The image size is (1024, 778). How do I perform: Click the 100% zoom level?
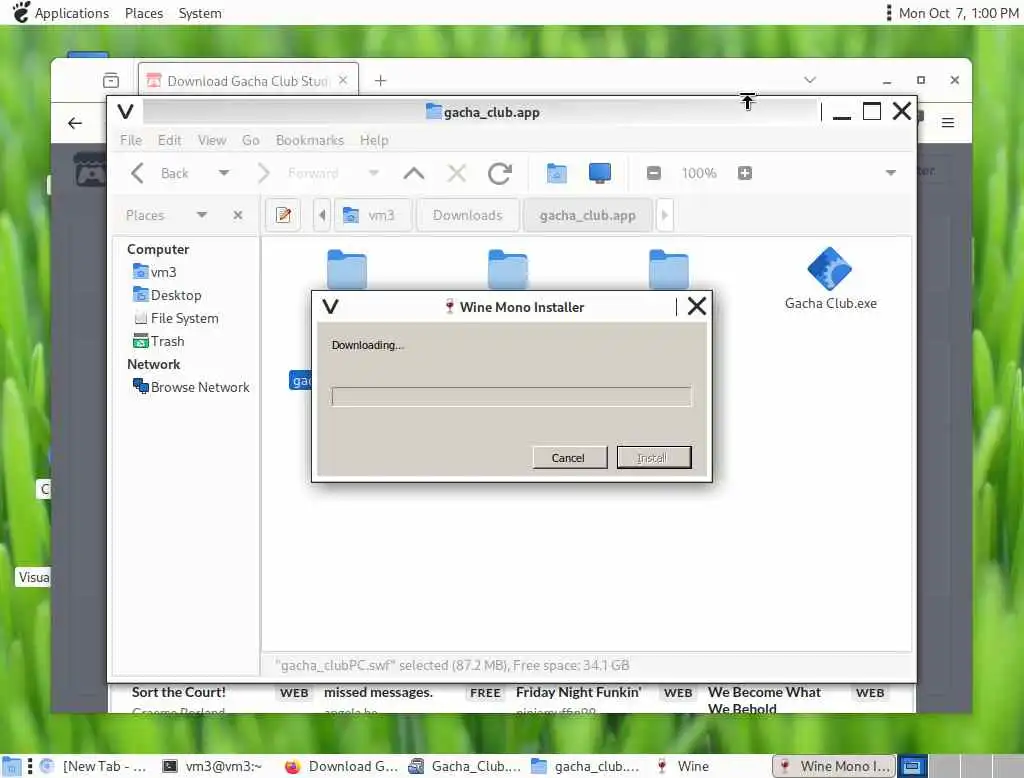click(699, 173)
